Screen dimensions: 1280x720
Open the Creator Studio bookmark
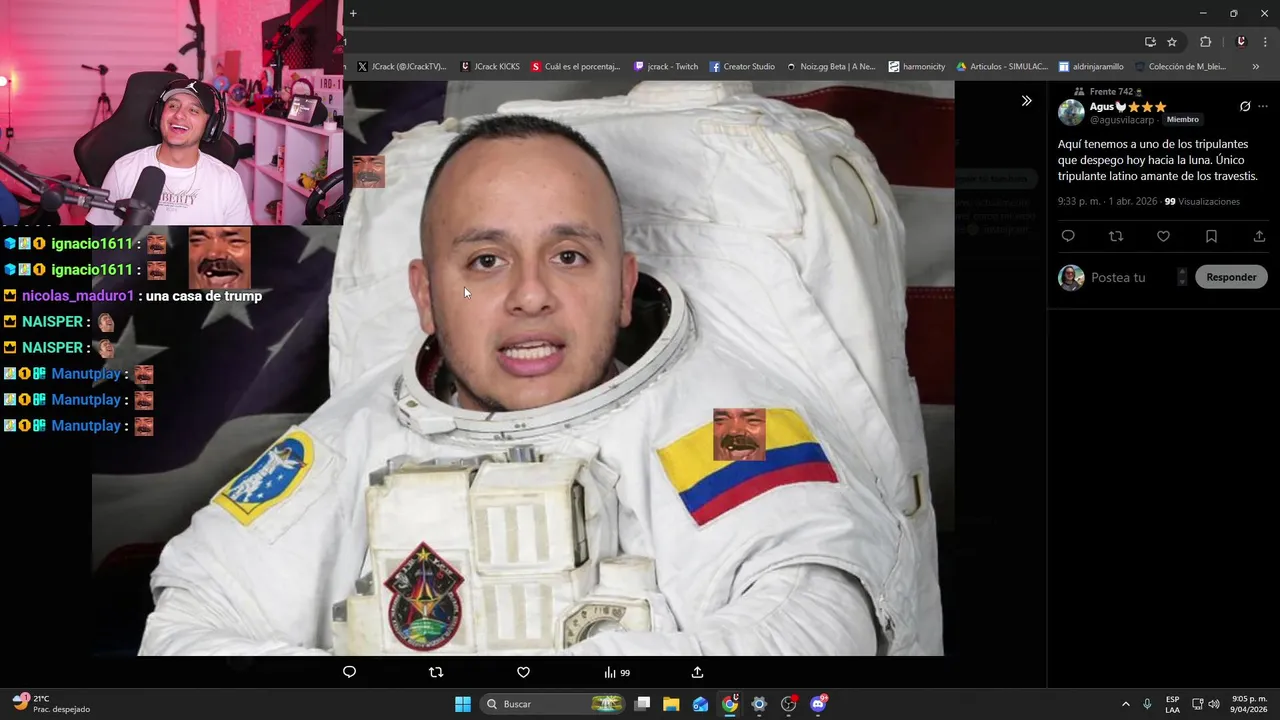[x=742, y=67]
